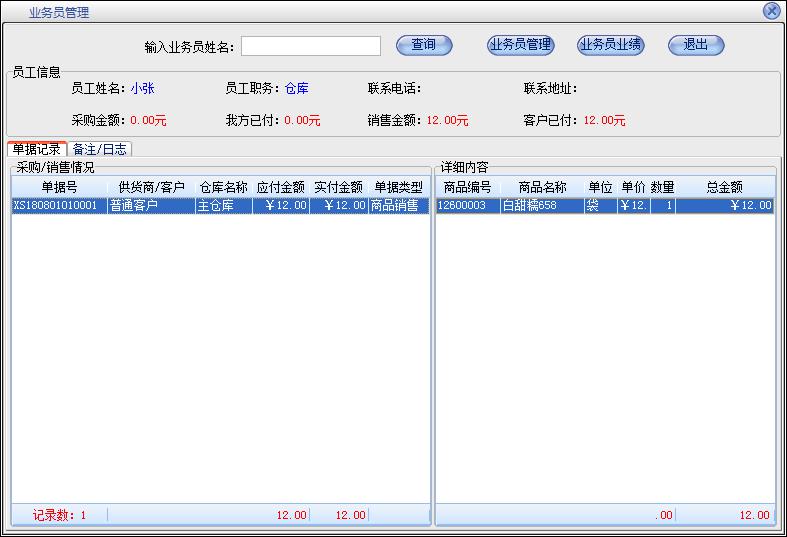Open 业务员管理 management button

[520, 45]
